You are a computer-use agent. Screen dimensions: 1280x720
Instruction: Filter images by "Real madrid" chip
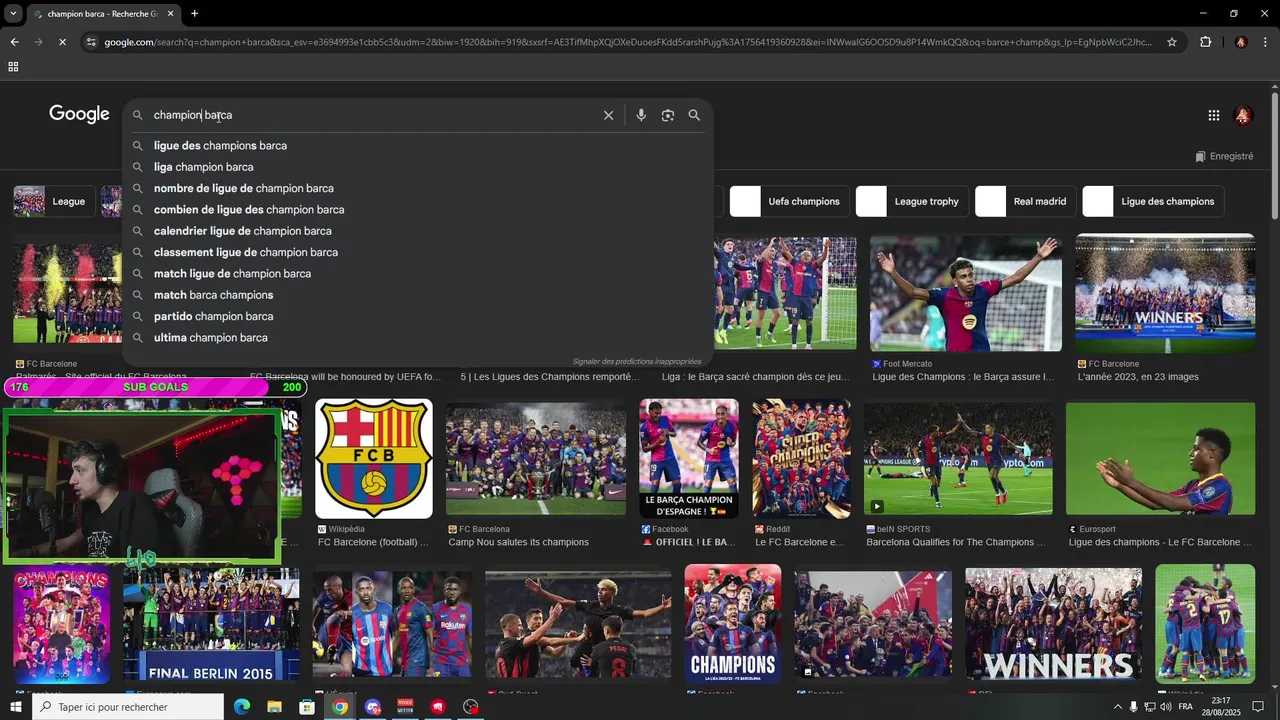1026,201
